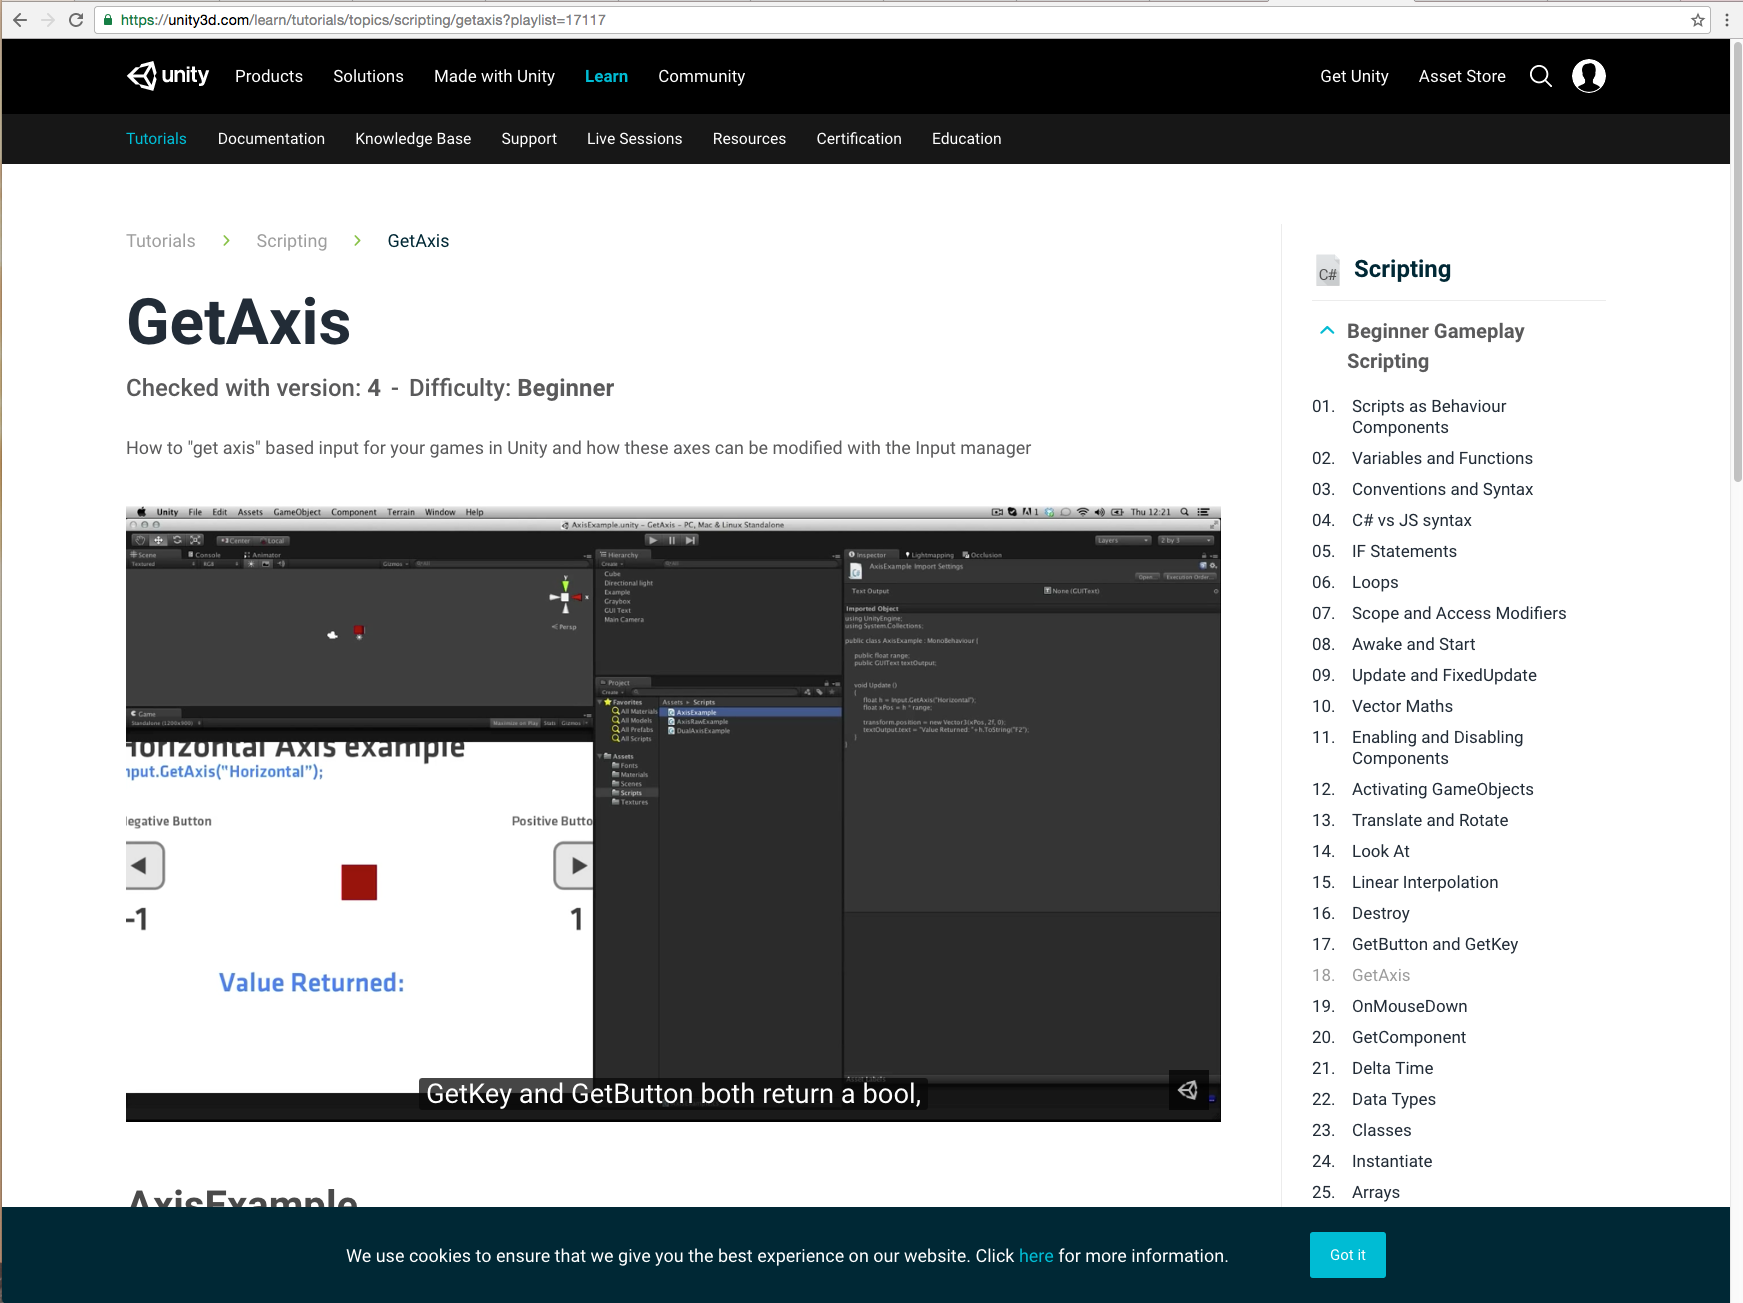Open IF Statements tutorial

click(1404, 551)
